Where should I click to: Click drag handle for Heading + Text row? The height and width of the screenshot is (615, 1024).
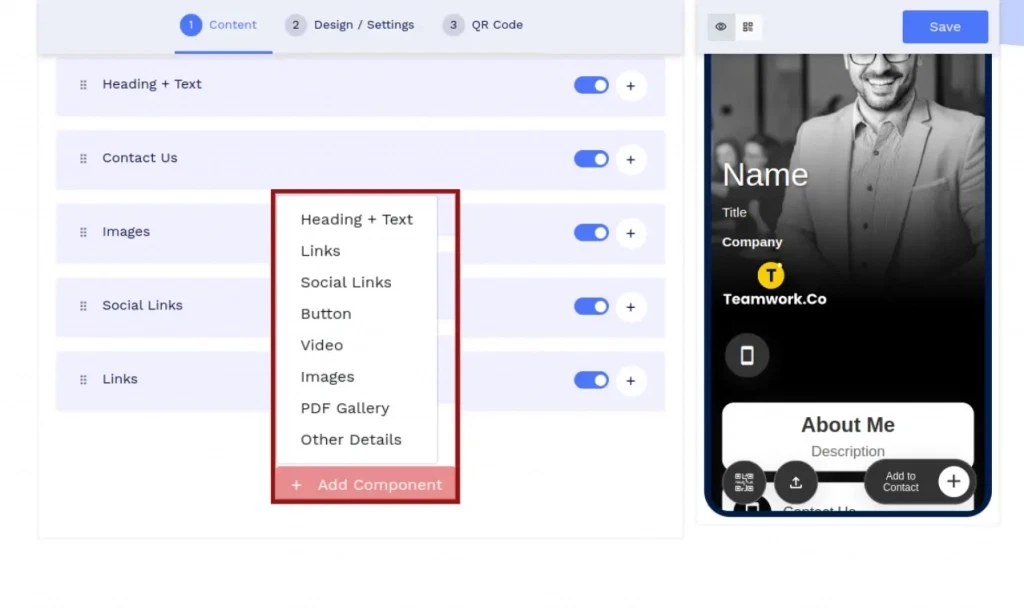[x=83, y=85]
